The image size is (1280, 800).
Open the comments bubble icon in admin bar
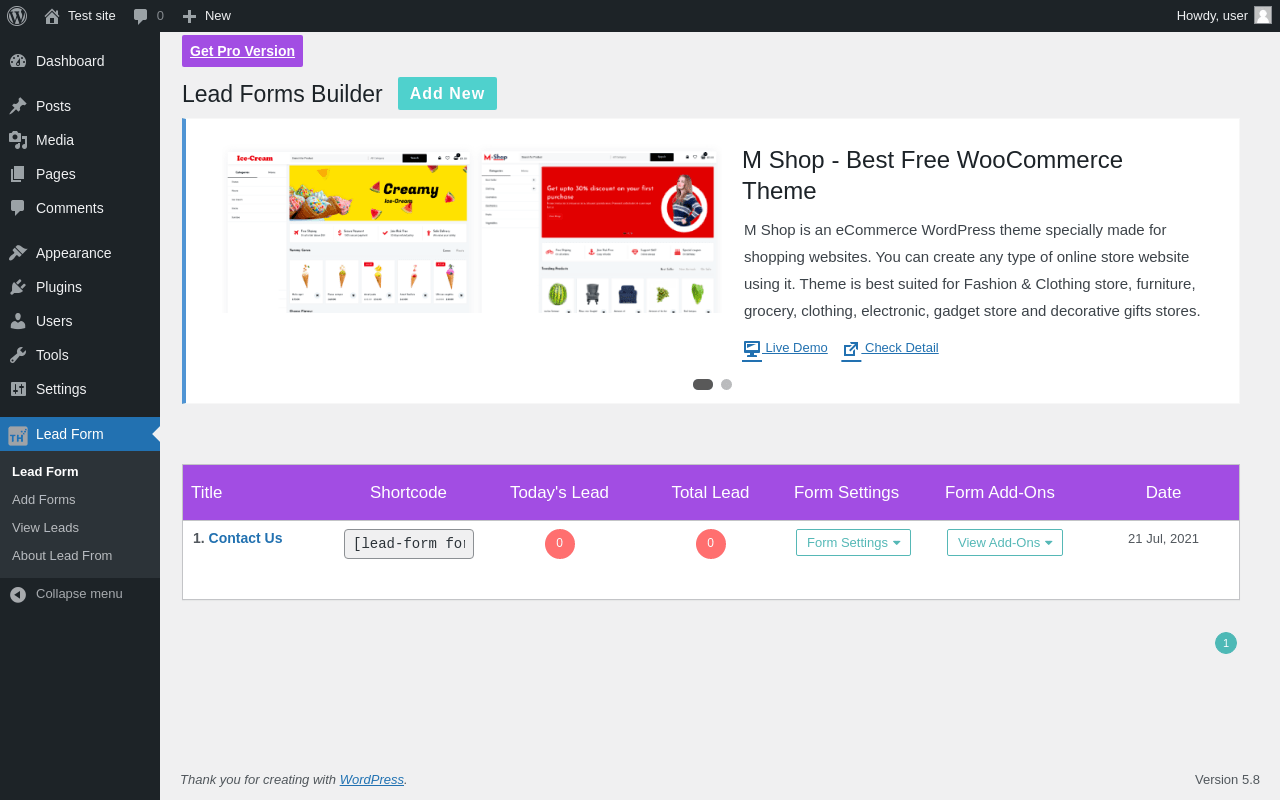pos(141,16)
